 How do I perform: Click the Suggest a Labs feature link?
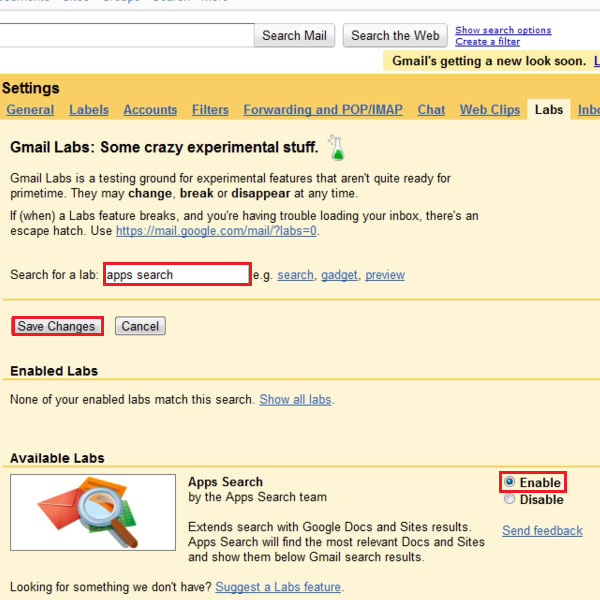point(278,587)
